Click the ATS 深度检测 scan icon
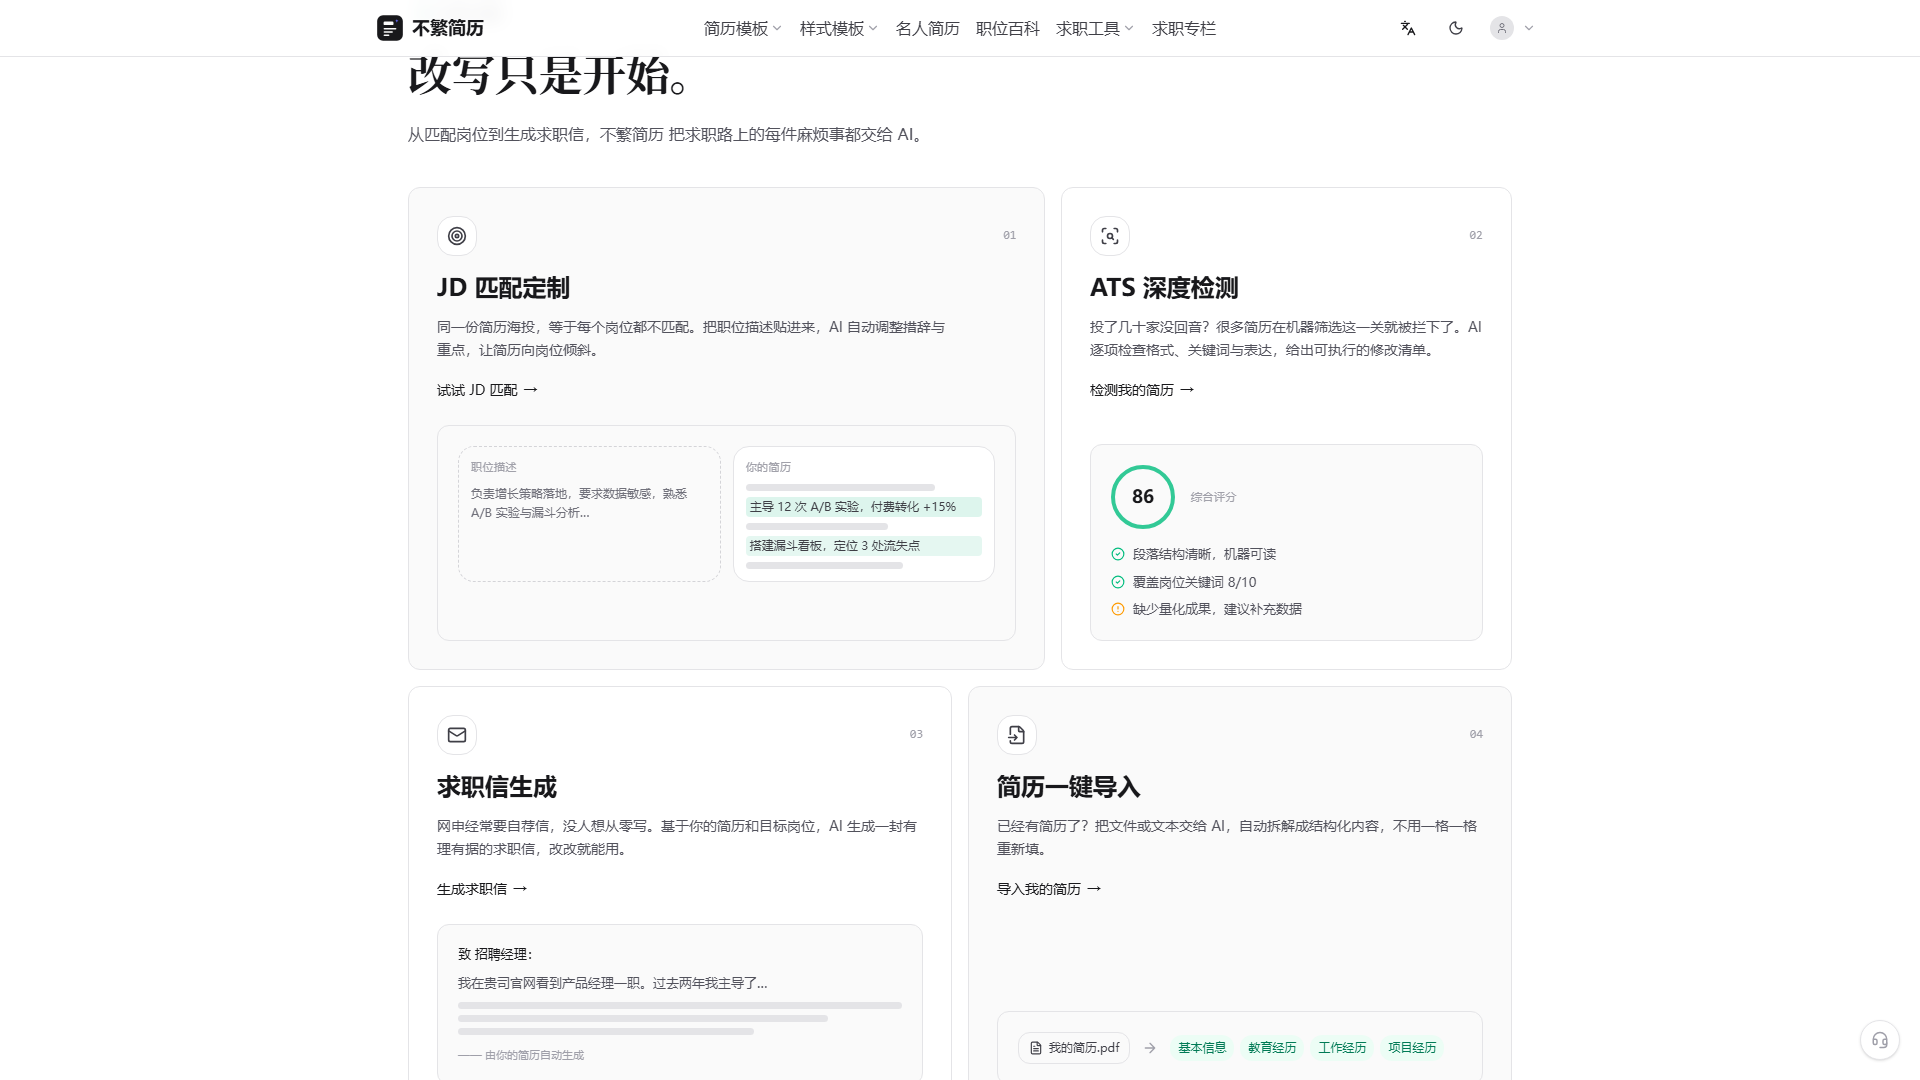1920x1080 pixels. (x=1110, y=236)
